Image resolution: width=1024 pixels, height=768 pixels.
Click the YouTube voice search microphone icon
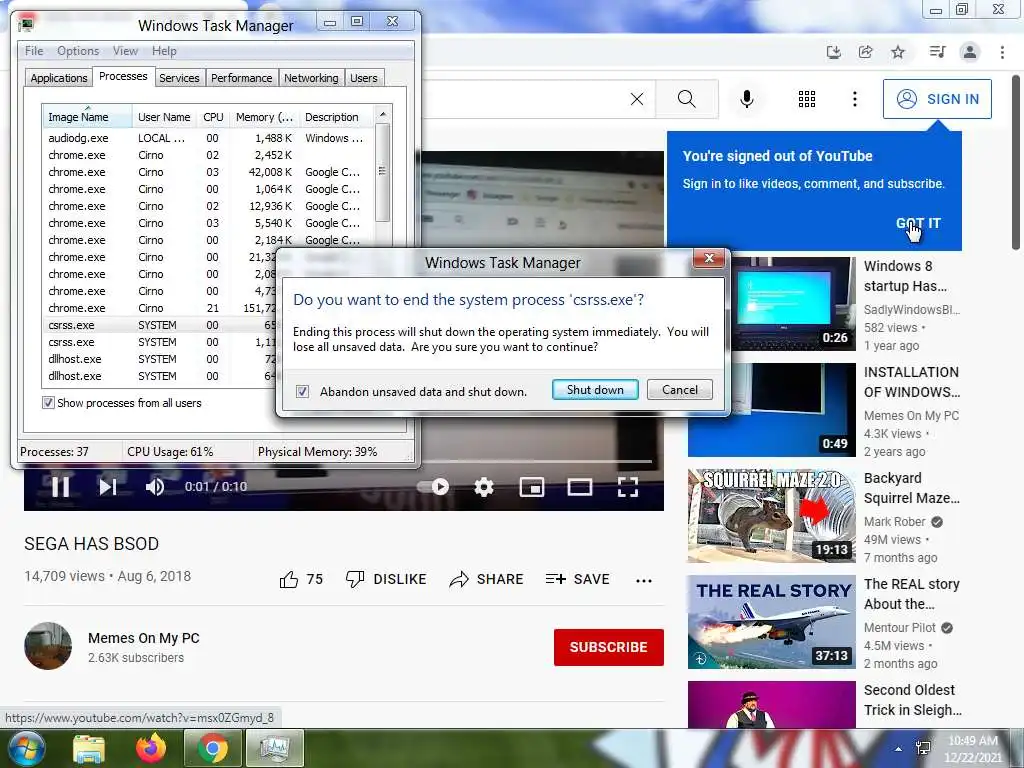click(746, 99)
